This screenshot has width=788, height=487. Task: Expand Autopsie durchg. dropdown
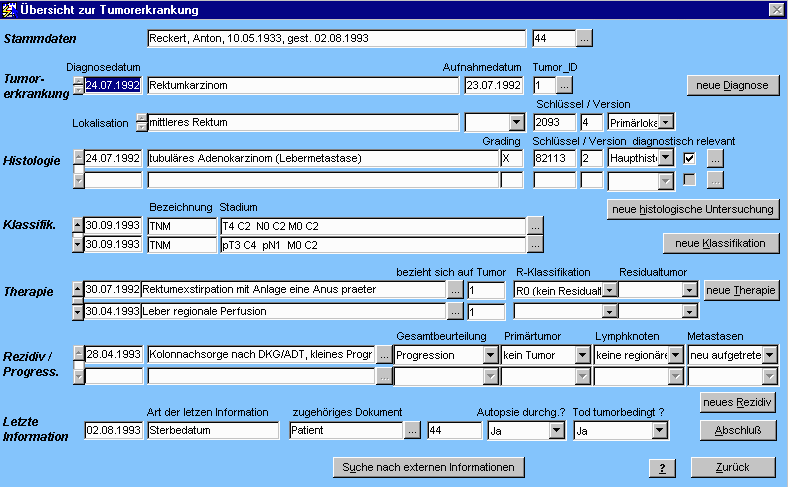pyautogui.click(x=556, y=430)
